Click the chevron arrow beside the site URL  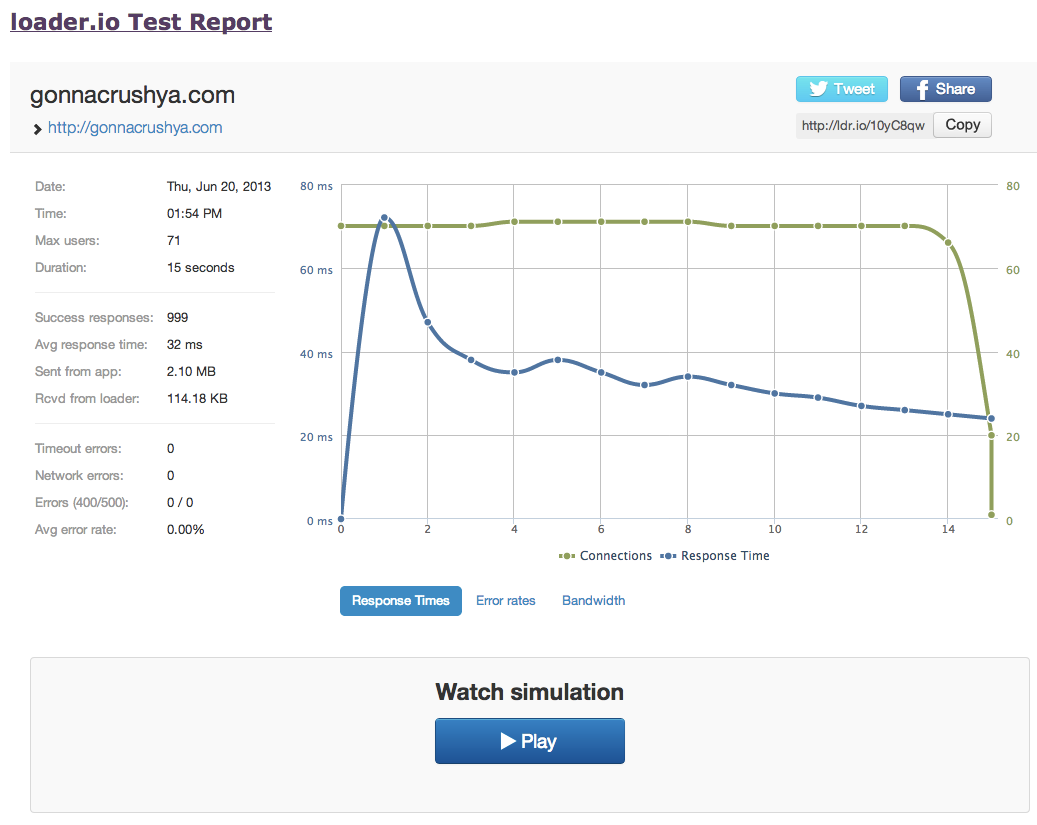(x=38, y=129)
